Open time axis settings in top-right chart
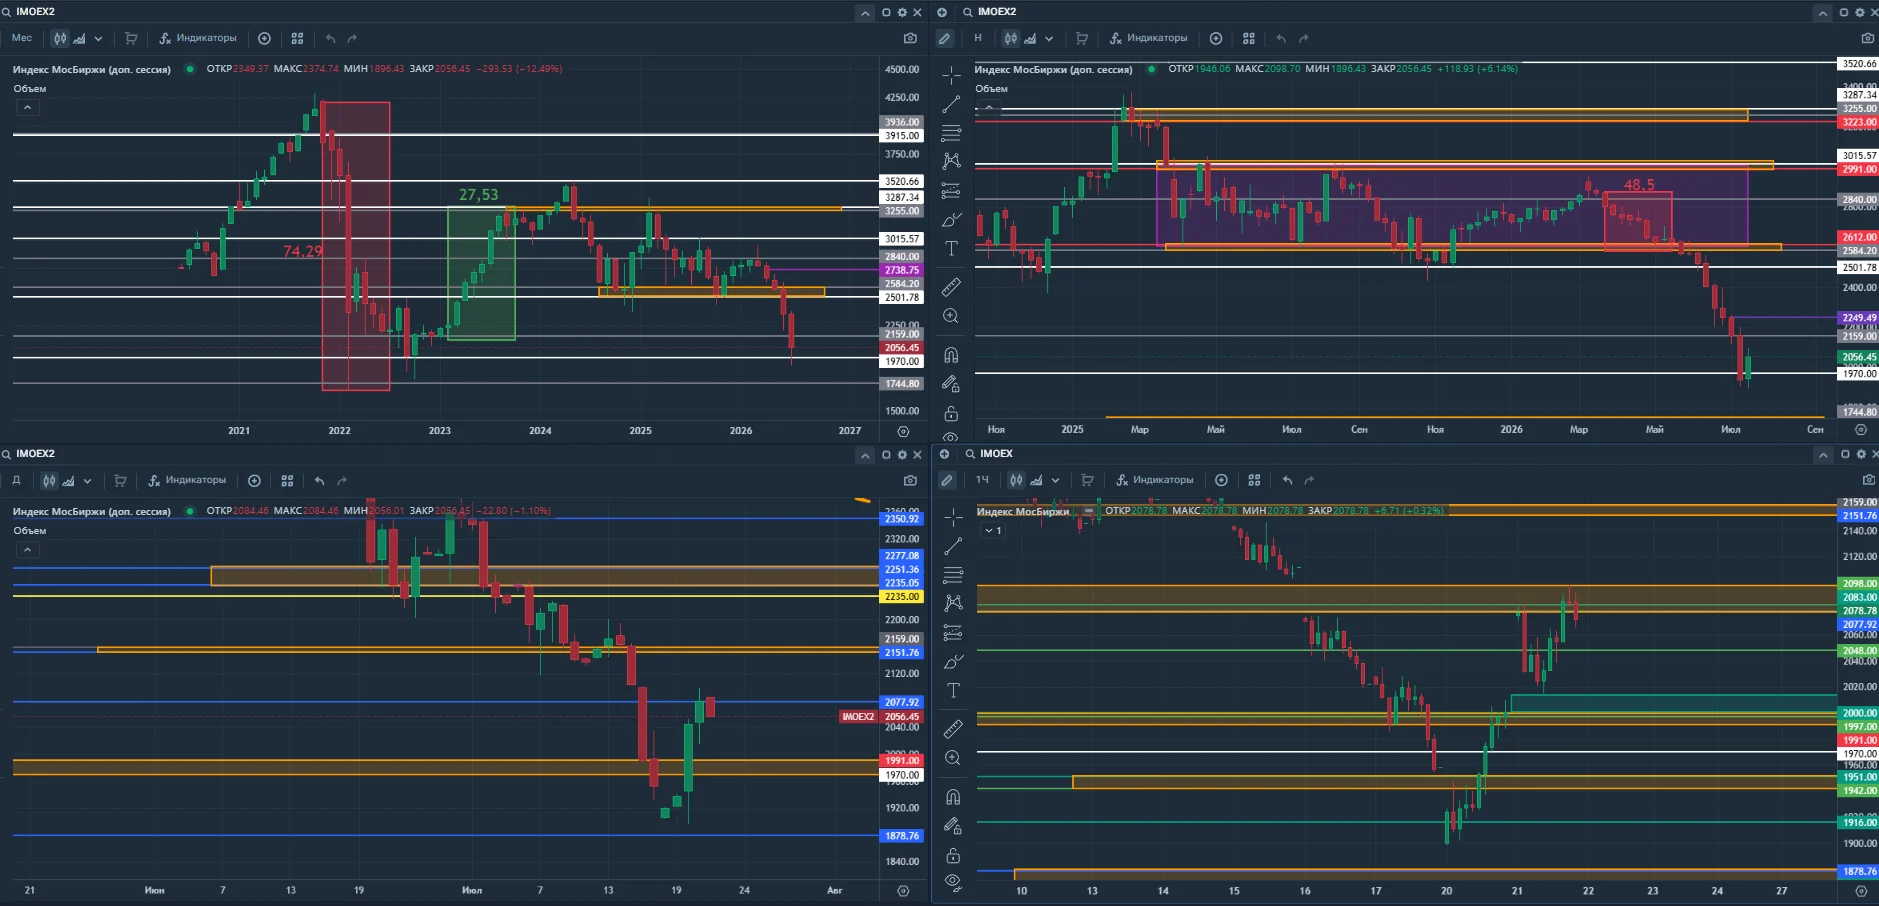Image resolution: width=1879 pixels, height=906 pixels. pos(1861,430)
